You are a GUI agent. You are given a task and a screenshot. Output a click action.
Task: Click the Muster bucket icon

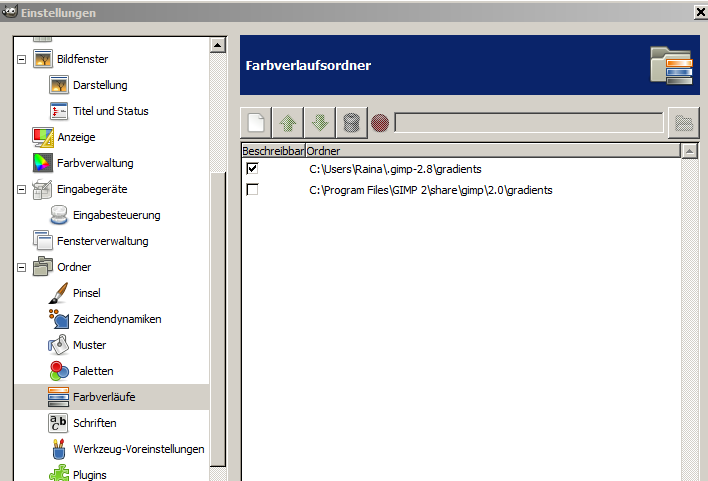coord(59,345)
